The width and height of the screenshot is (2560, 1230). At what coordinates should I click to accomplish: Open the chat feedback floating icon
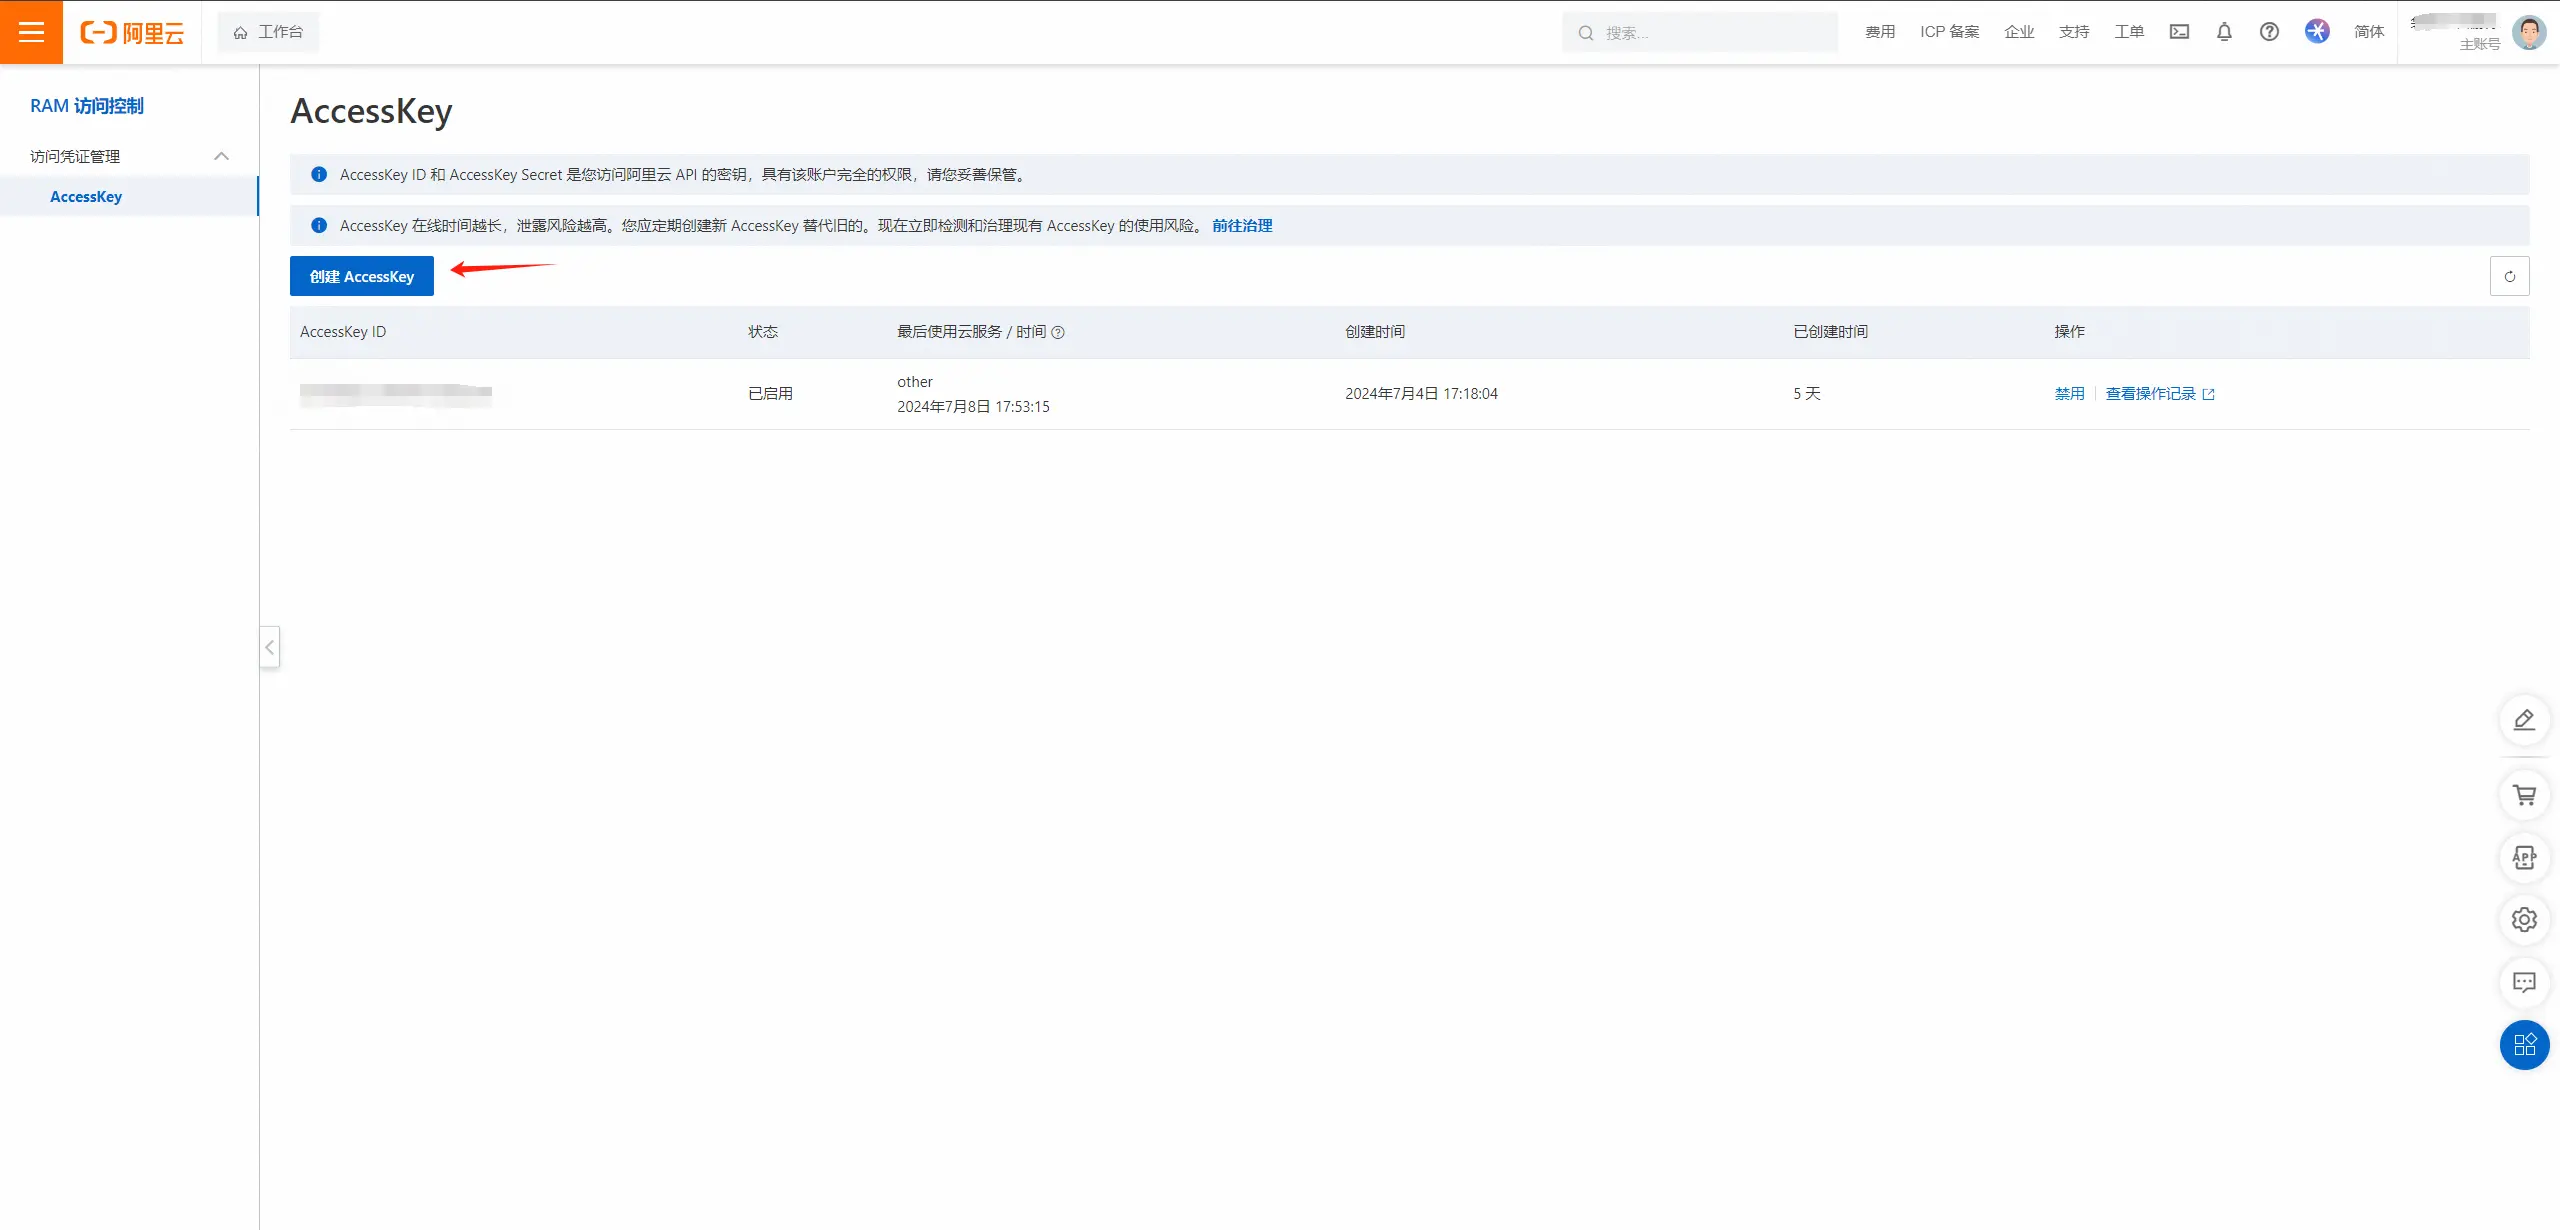(2524, 983)
